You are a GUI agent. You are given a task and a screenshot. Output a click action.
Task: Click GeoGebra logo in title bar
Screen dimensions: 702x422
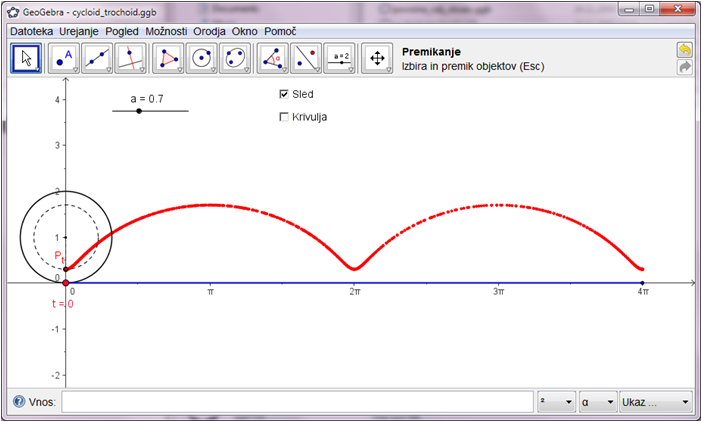click(x=13, y=12)
